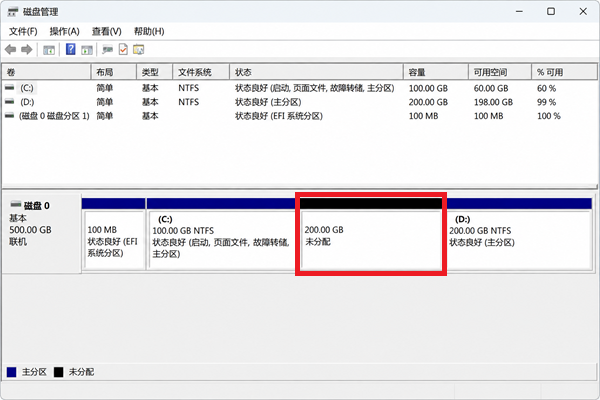
Task: Click the folder view settings toolbar icon
Action: pyautogui.click(x=139, y=49)
